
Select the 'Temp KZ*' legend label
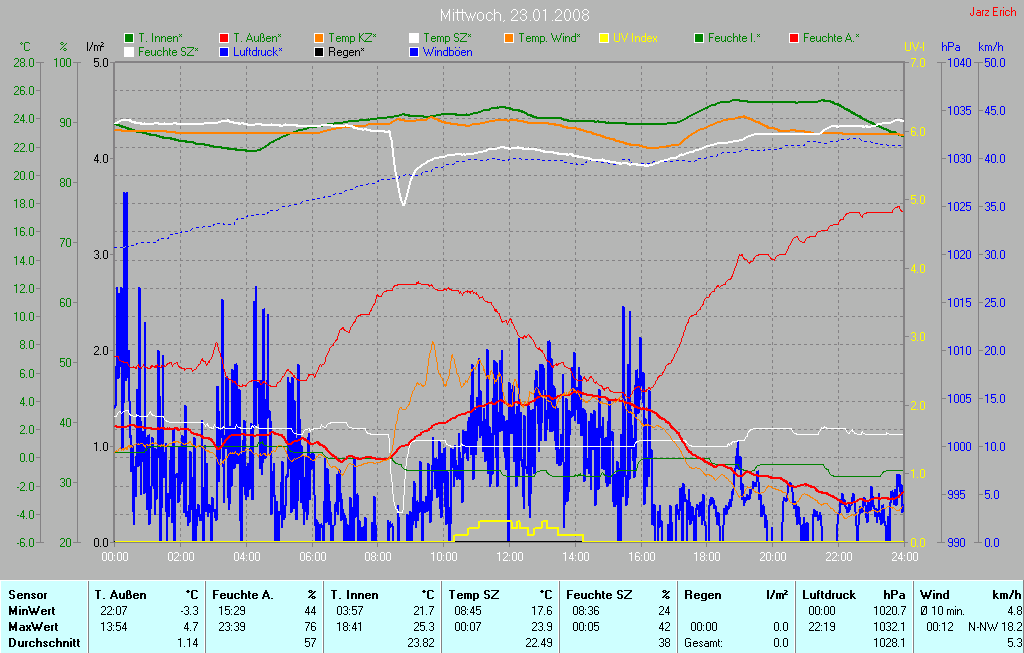coord(352,39)
